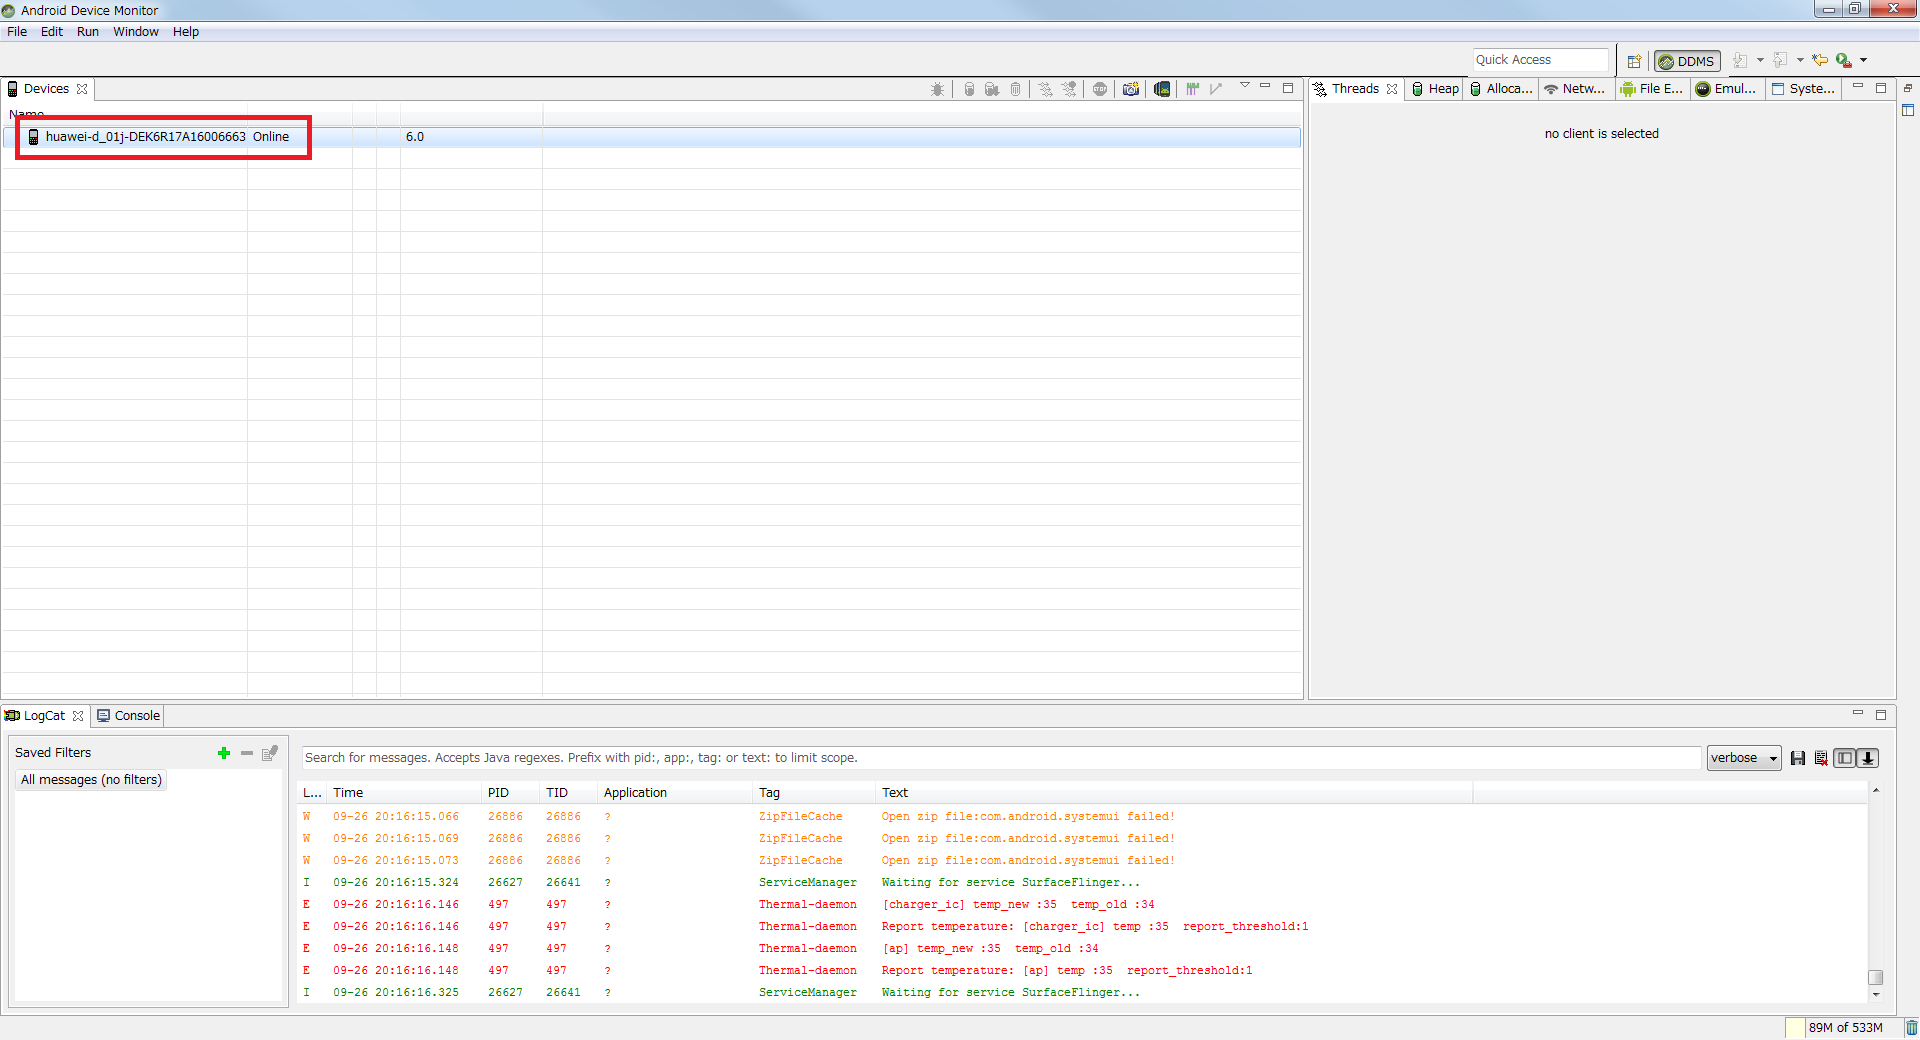Click the Edit selected logcat filter icon

269,753
